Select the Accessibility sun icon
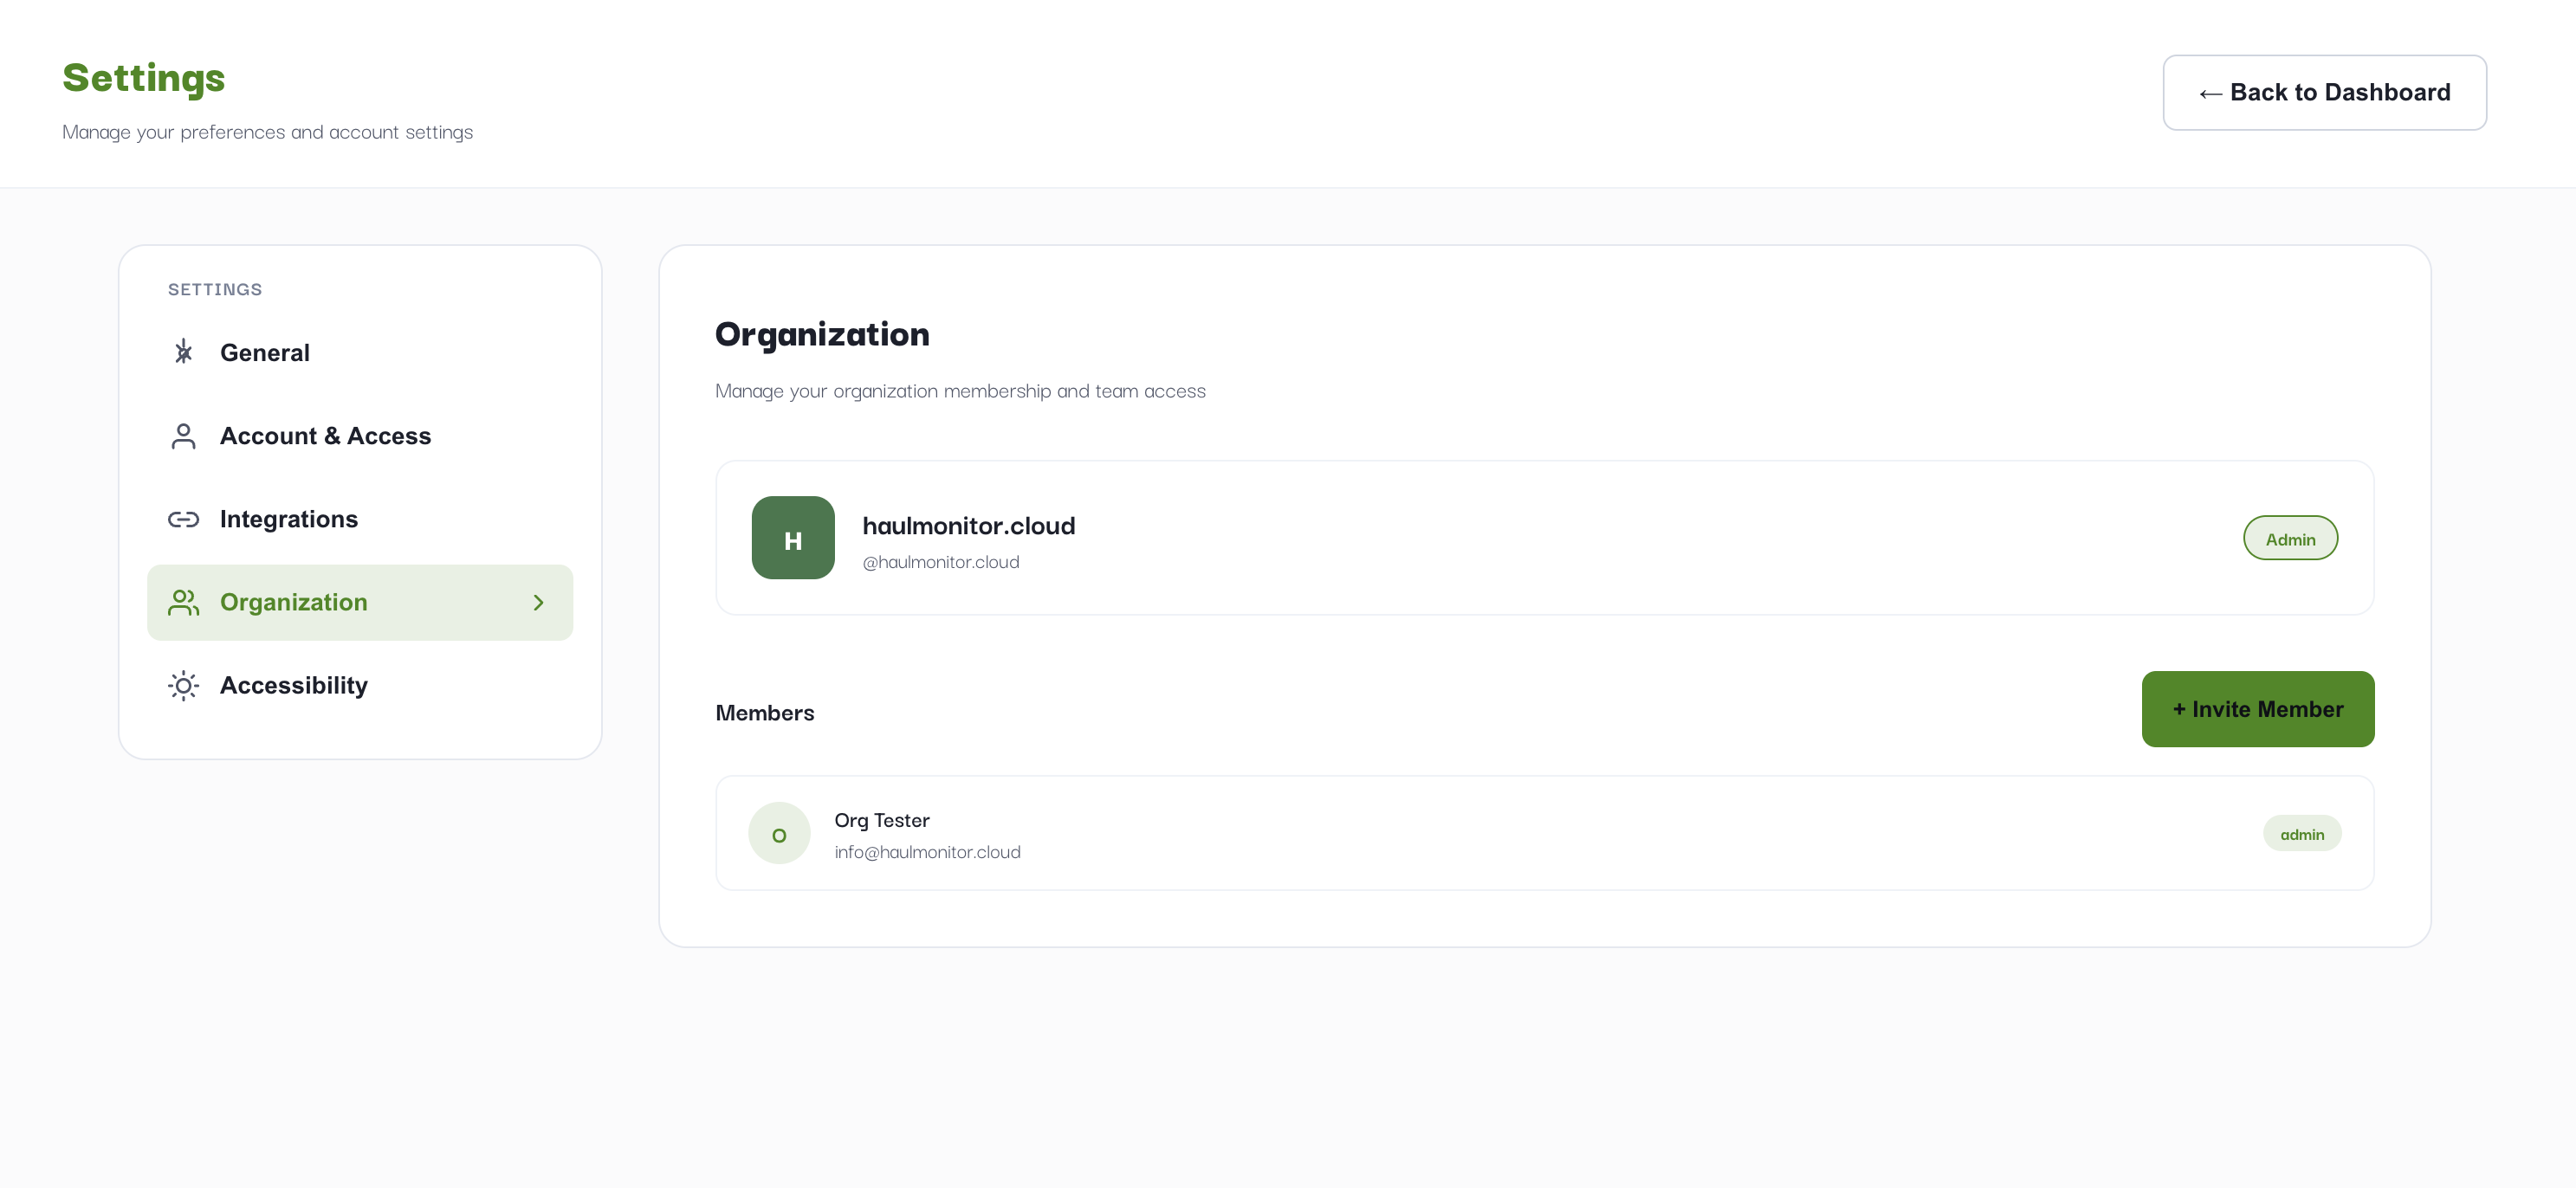2576x1188 pixels. point(183,686)
